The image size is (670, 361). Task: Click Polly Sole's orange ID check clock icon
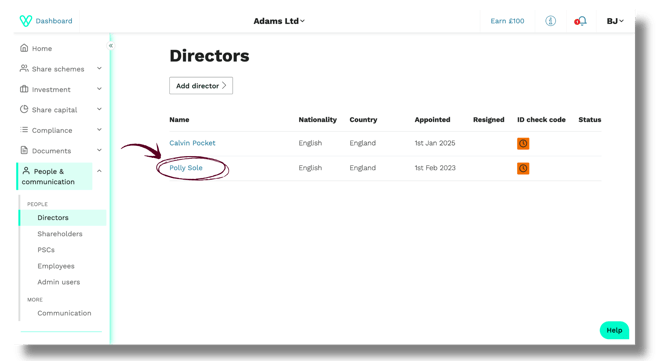(x=523, y=168)
